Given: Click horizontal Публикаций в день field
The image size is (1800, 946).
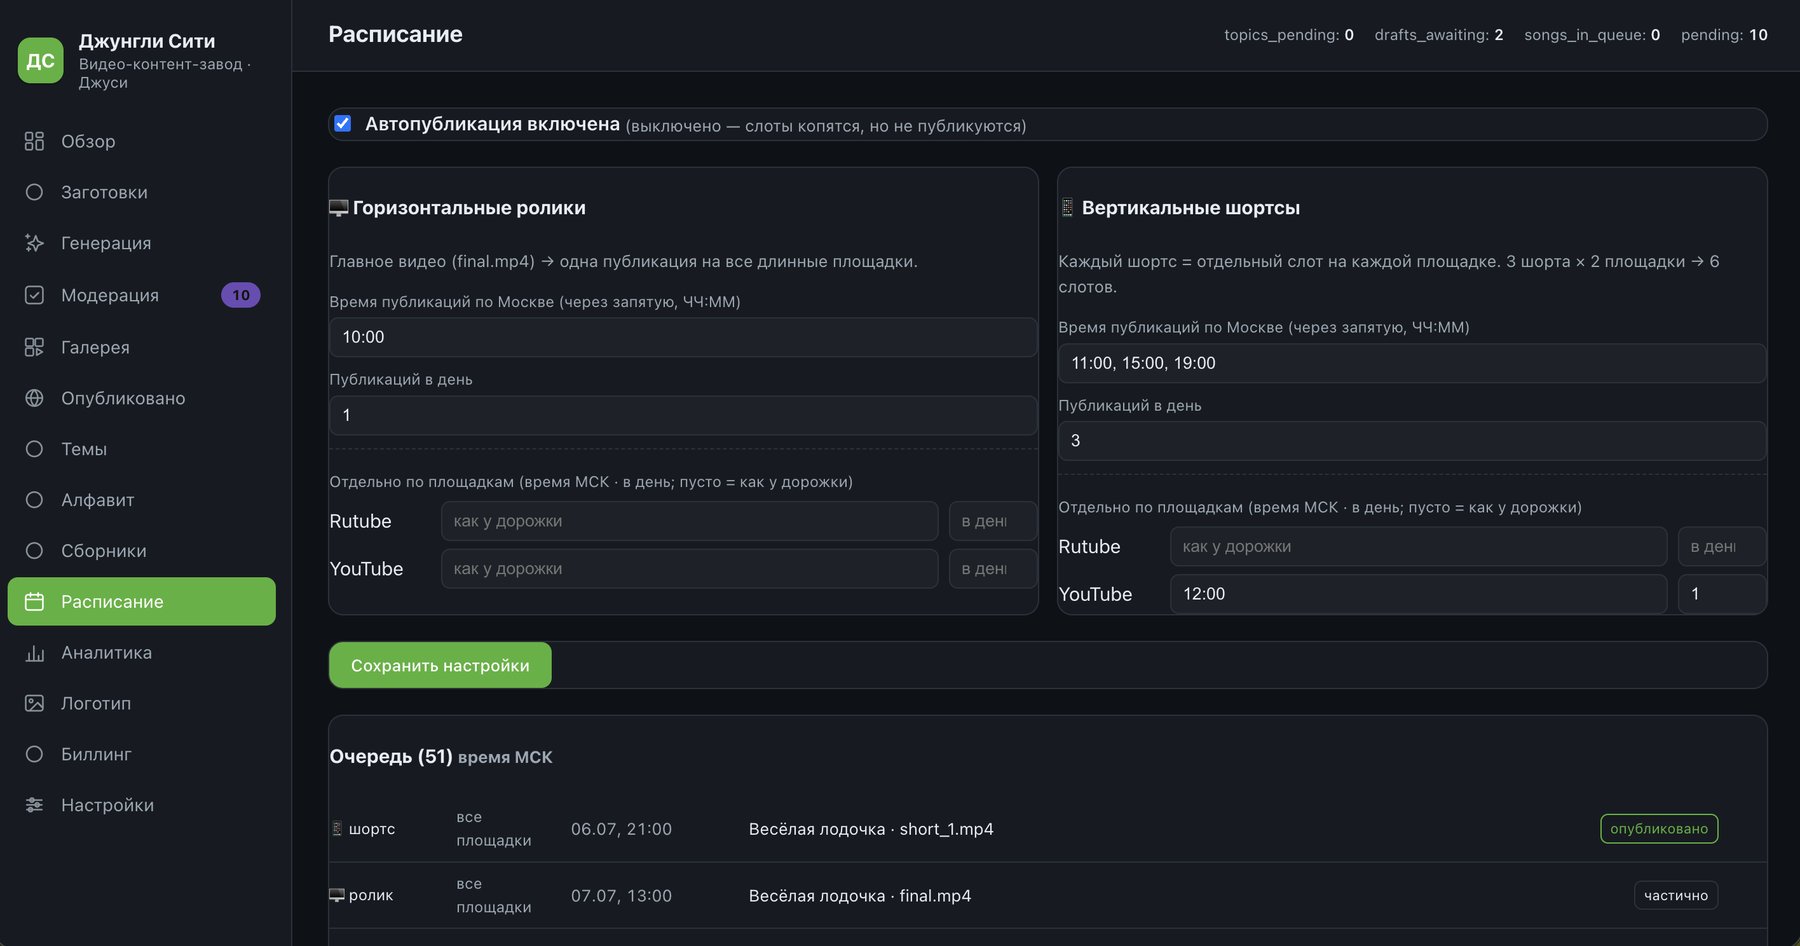Looking at the screenshot, I should [683, 415].
